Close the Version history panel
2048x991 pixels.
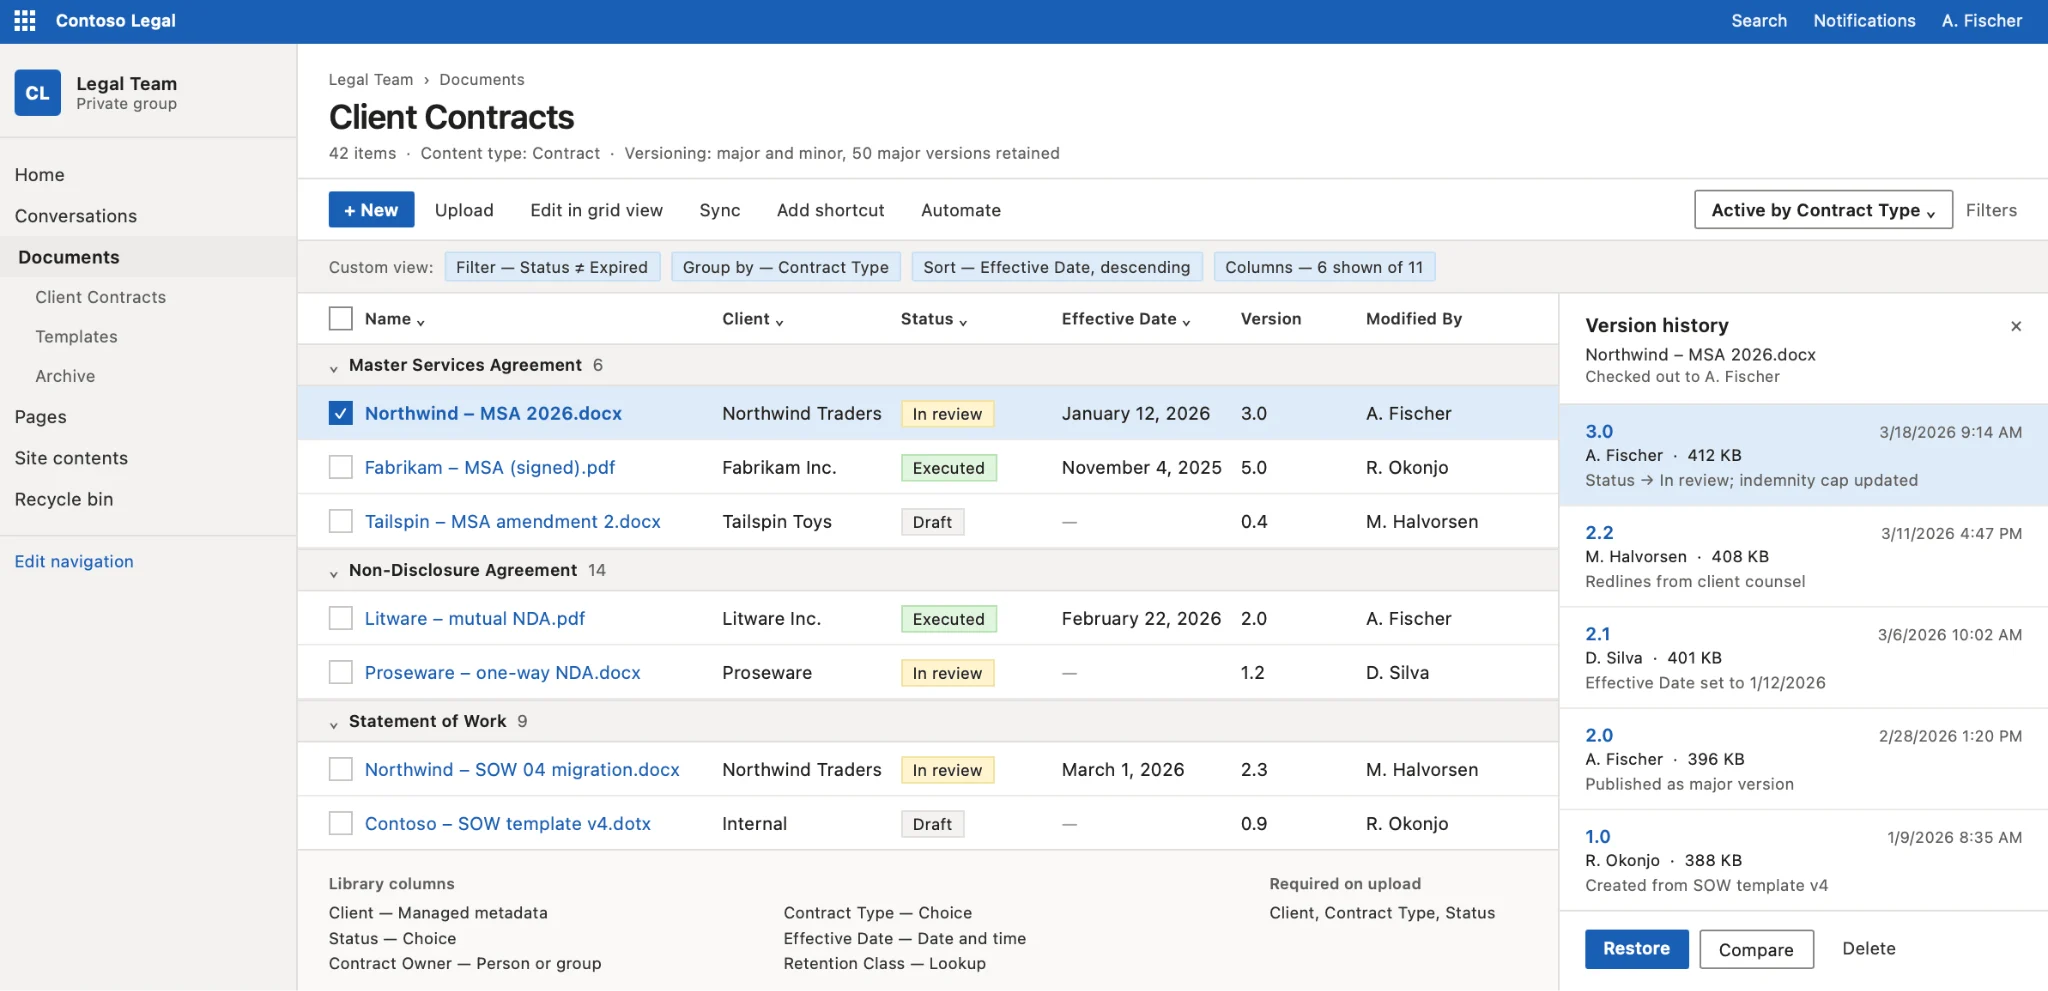tap(2016, 326)
